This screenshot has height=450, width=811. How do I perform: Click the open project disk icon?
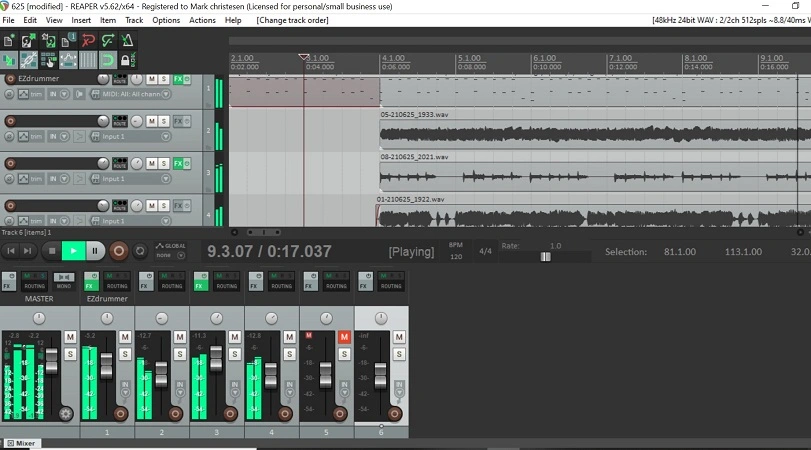(28, 40)
